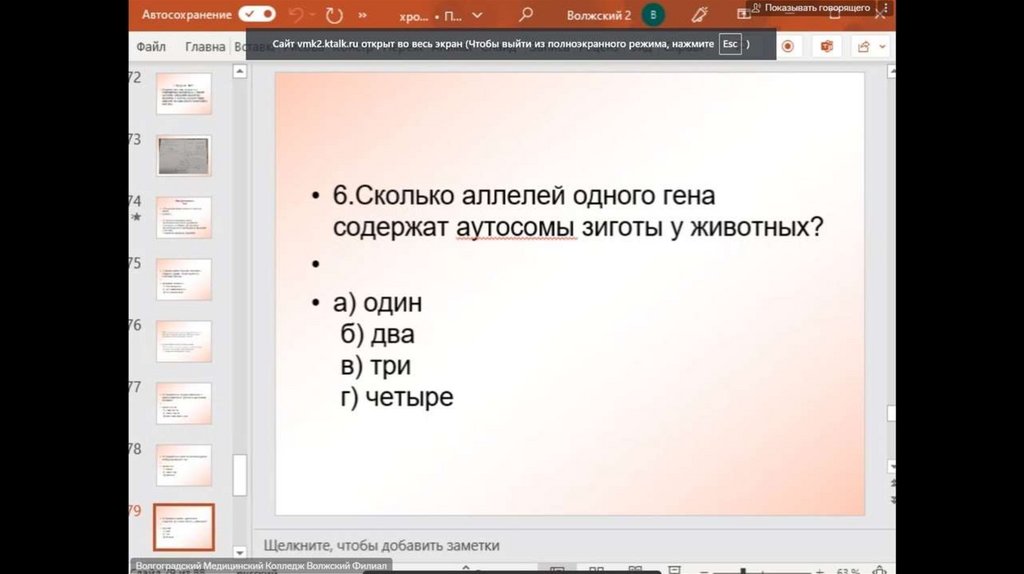The image size is (1024, 574).
Task: Open the file name dropdown arrow
Action: [x=476, y=16]
